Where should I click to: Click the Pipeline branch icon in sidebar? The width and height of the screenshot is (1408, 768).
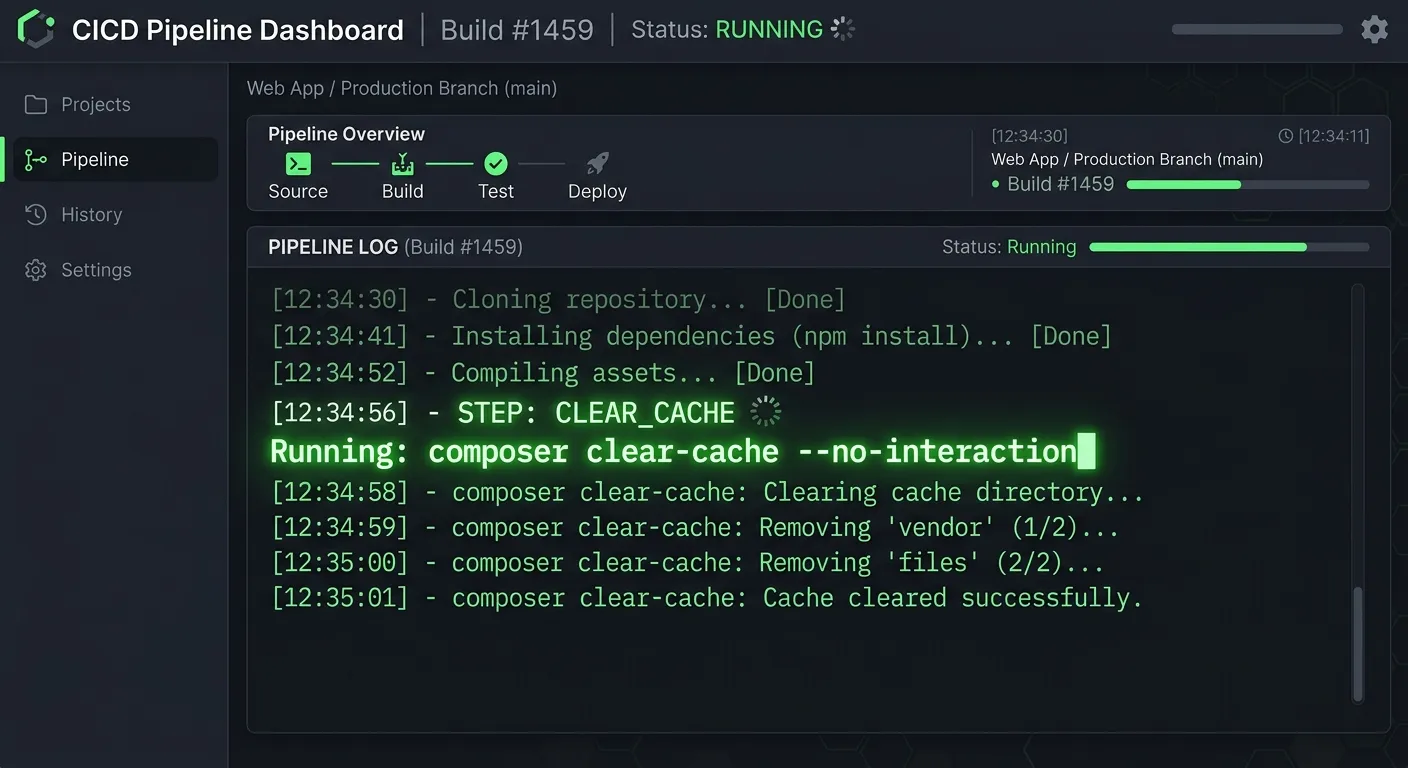point(36,160)
